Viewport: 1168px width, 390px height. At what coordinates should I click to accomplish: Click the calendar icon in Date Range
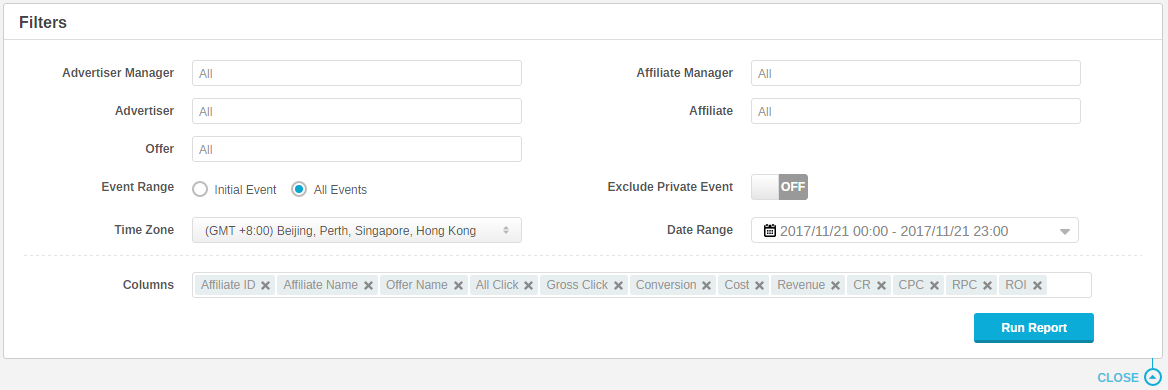[770, 231]
